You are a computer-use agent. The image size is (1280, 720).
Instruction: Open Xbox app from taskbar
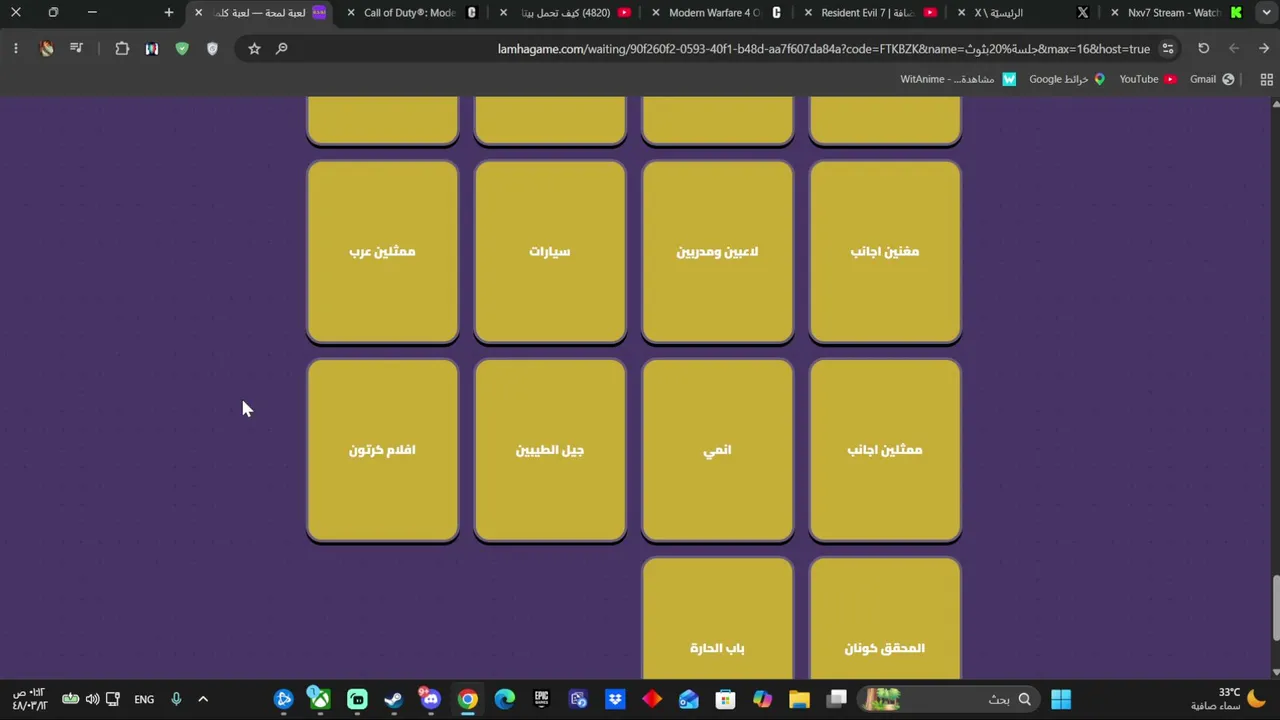[320, 699]
